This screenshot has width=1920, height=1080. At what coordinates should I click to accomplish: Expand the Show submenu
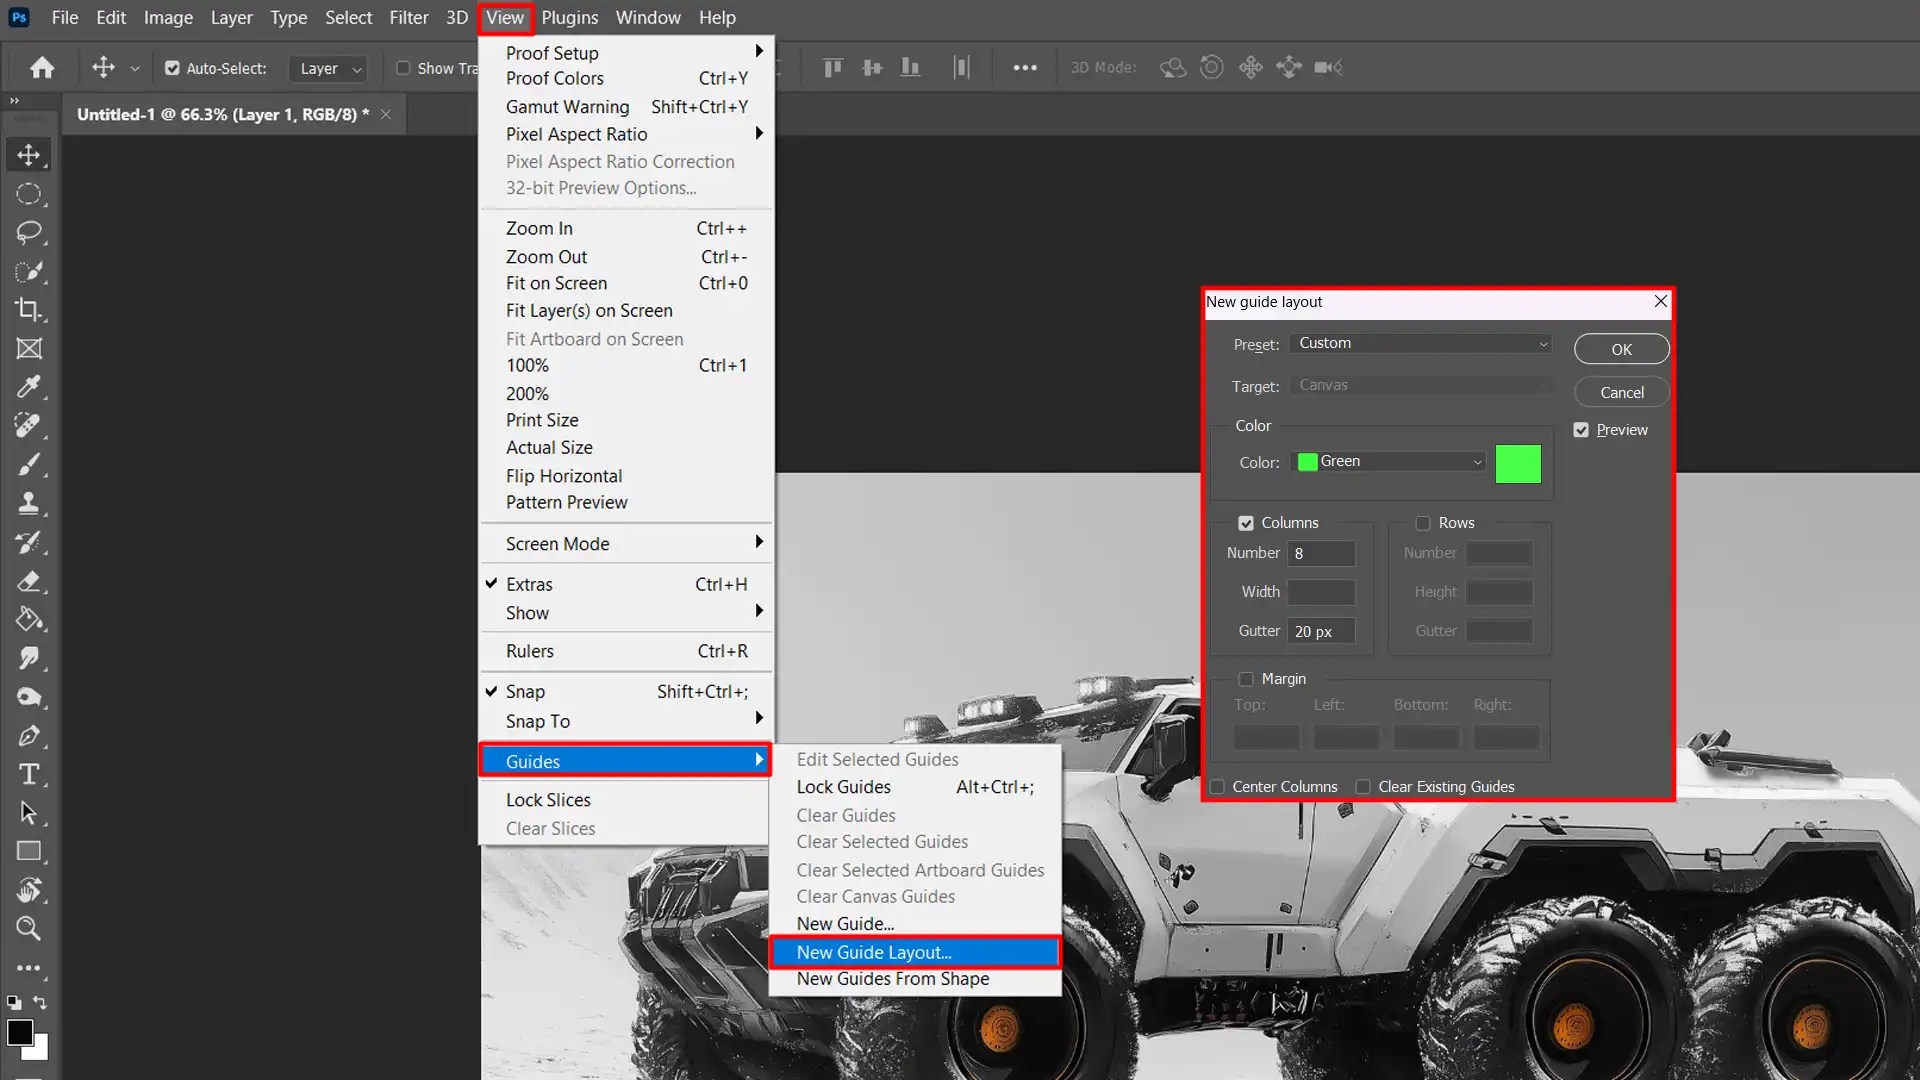pos(626,613)
